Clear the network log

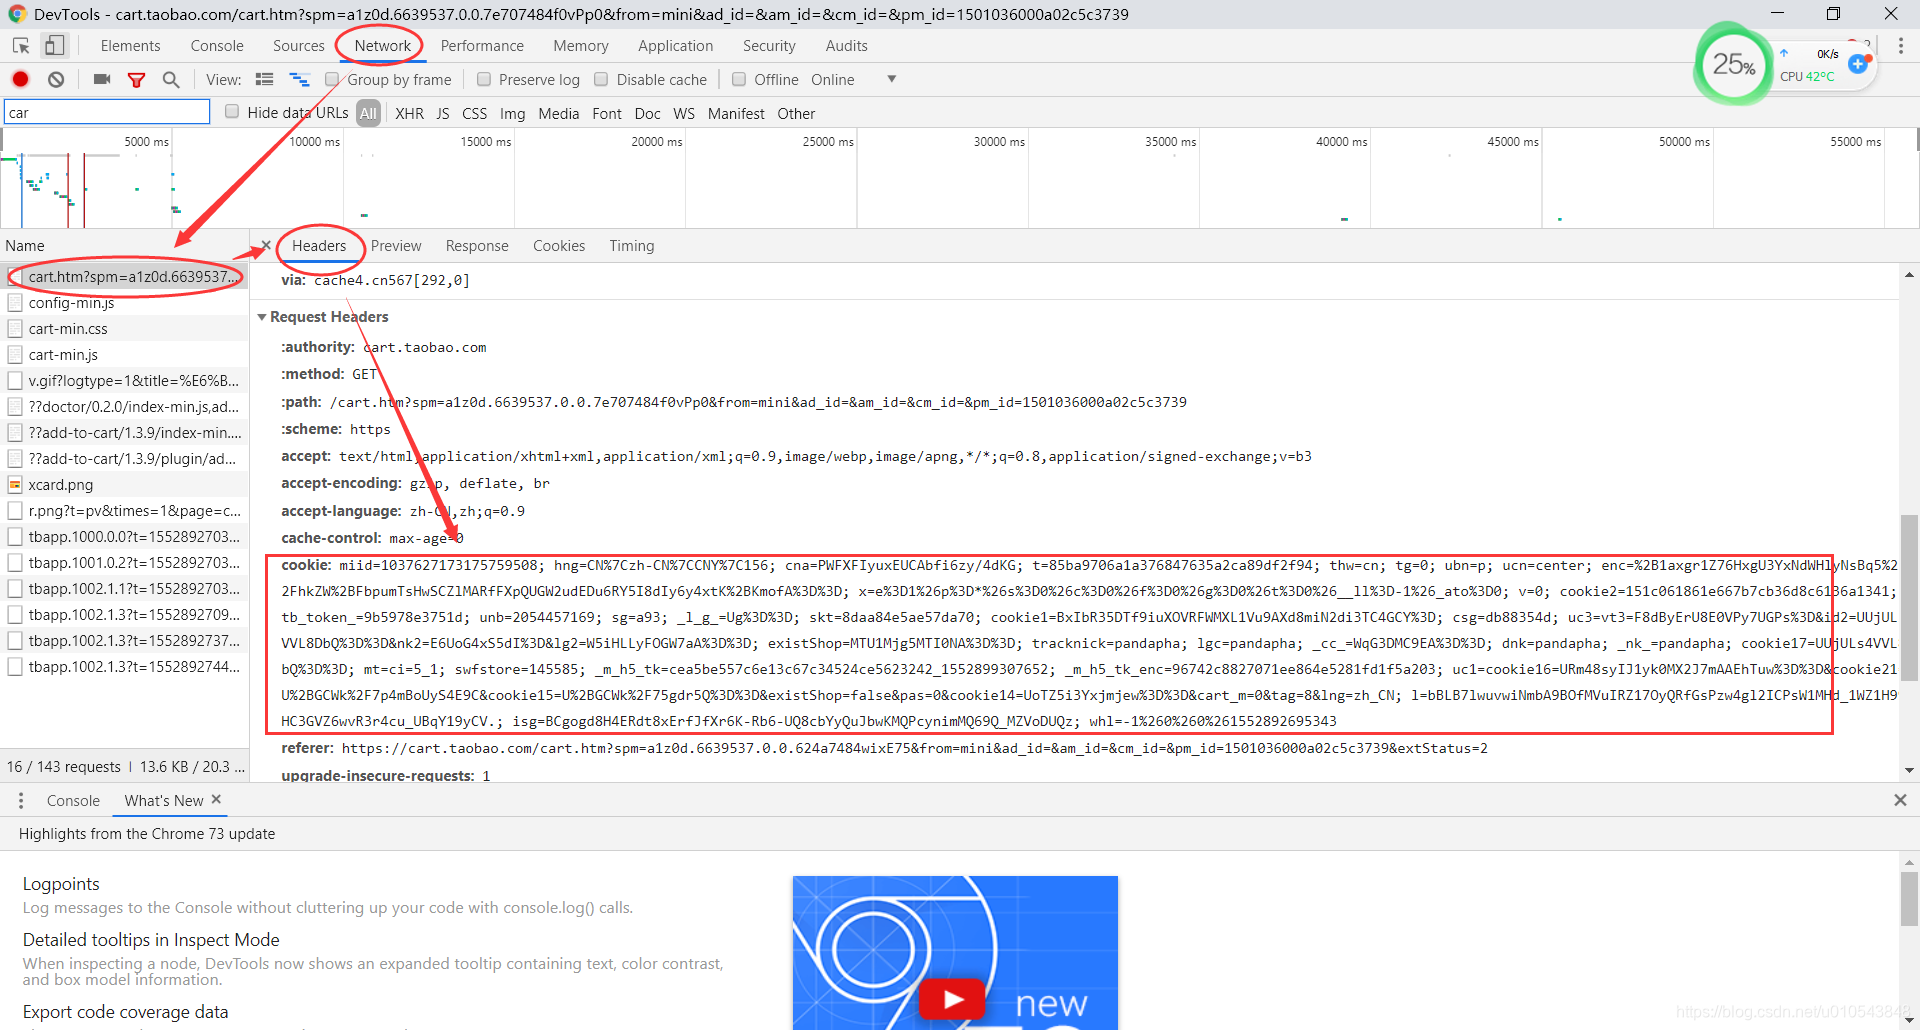[x=56, y=80]
